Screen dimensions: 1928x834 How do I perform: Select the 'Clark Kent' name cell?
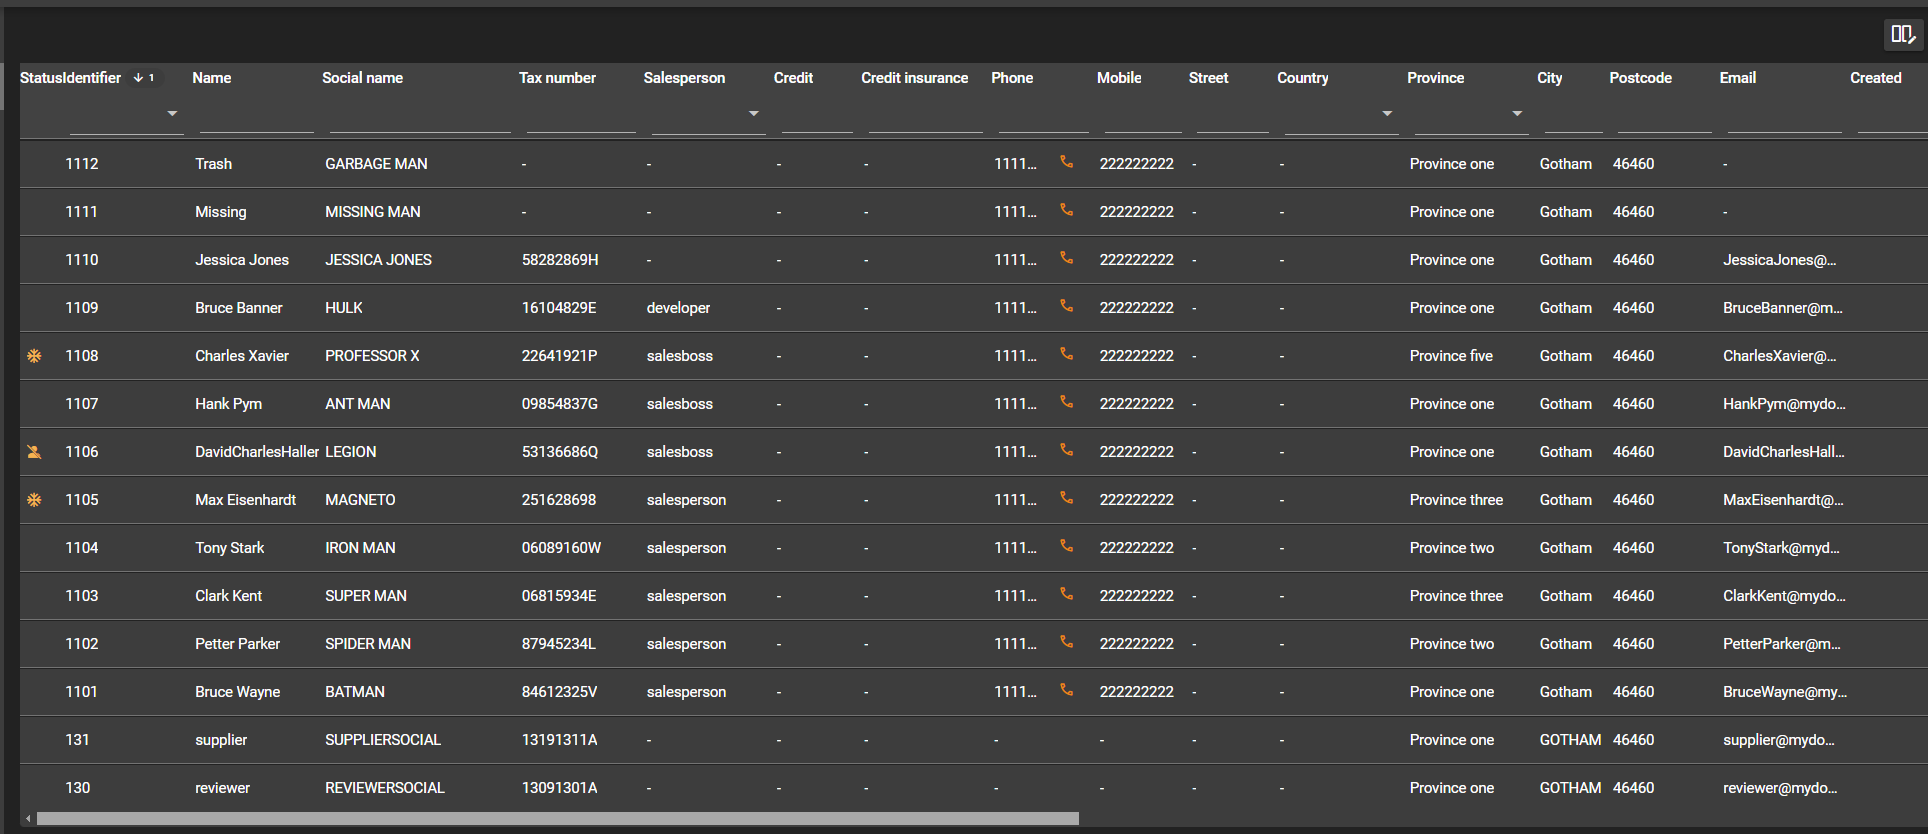[228, 596]
